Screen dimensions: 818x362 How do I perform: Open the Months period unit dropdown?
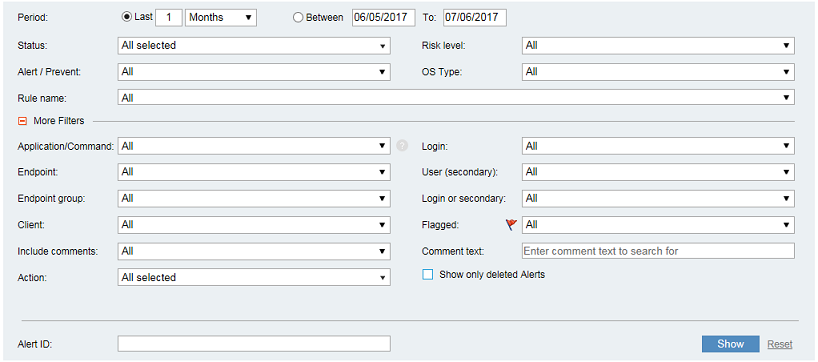(221, 17)
